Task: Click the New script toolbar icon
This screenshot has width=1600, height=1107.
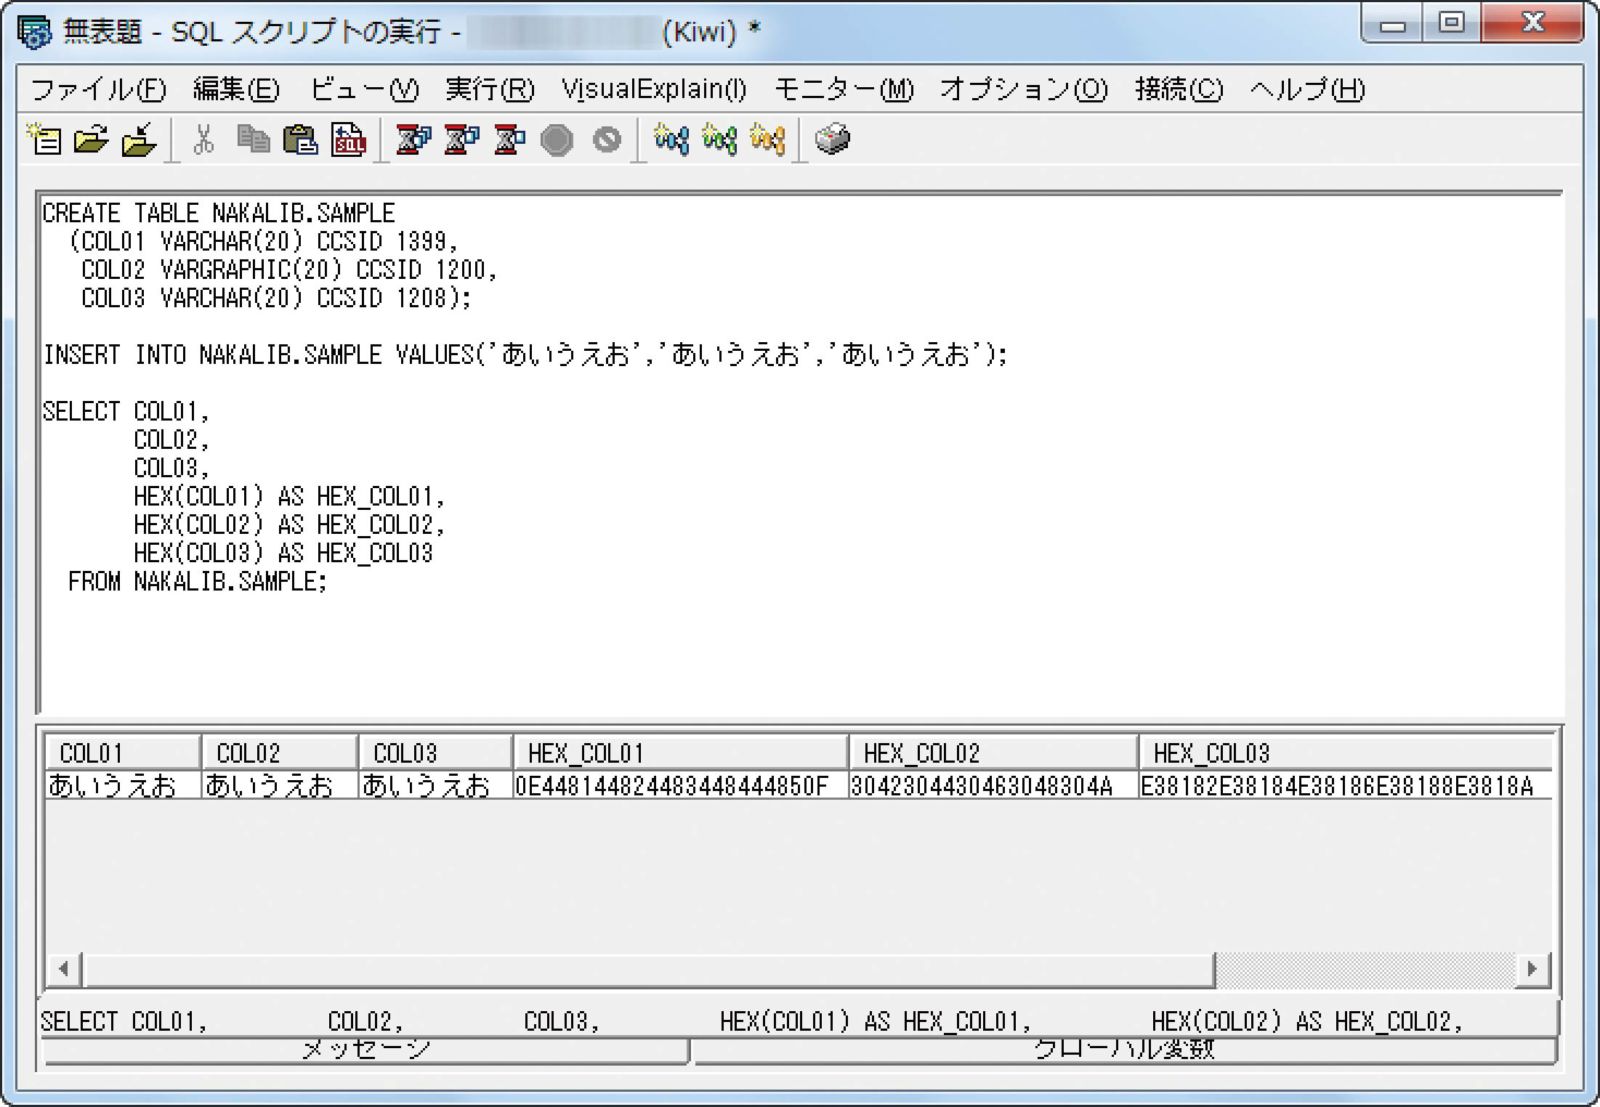Action: [x=44, y=140]
